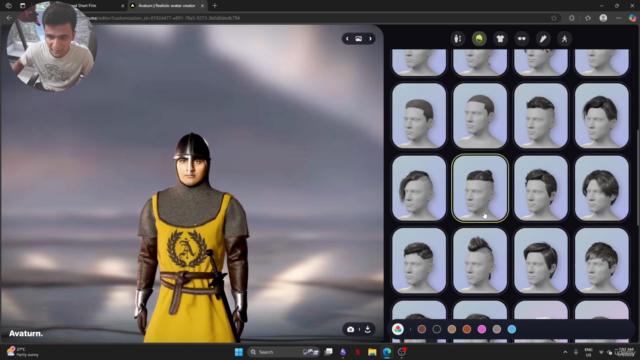The image size is (640, 360).
Task: Open the browser favorites list icon
Action: click(x=588, y=18)
